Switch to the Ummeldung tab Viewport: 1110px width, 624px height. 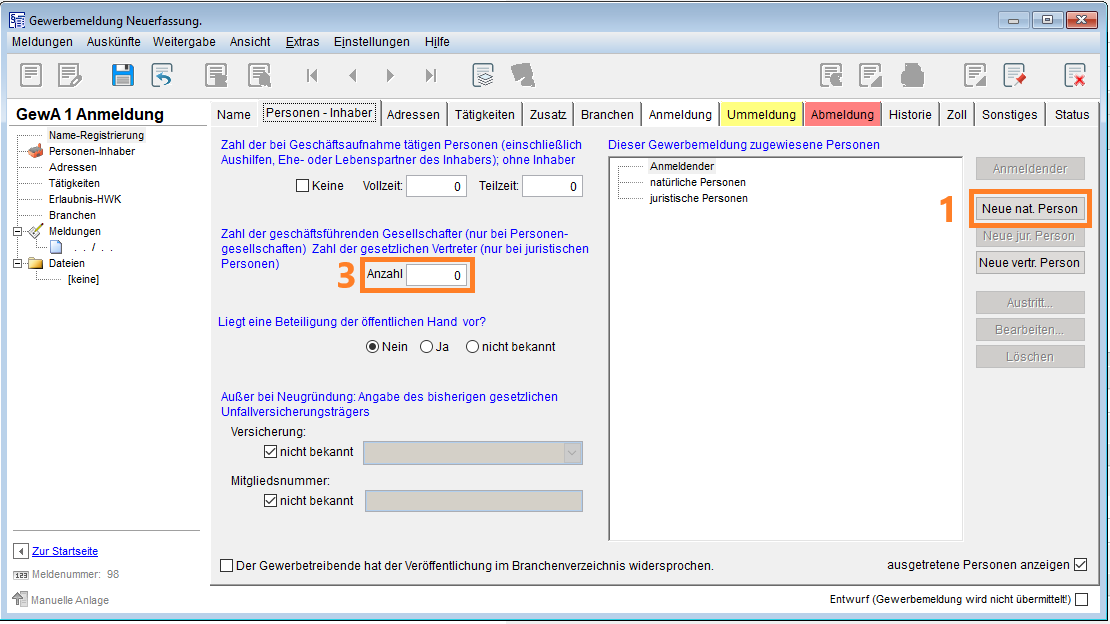(x=761, y=114)
